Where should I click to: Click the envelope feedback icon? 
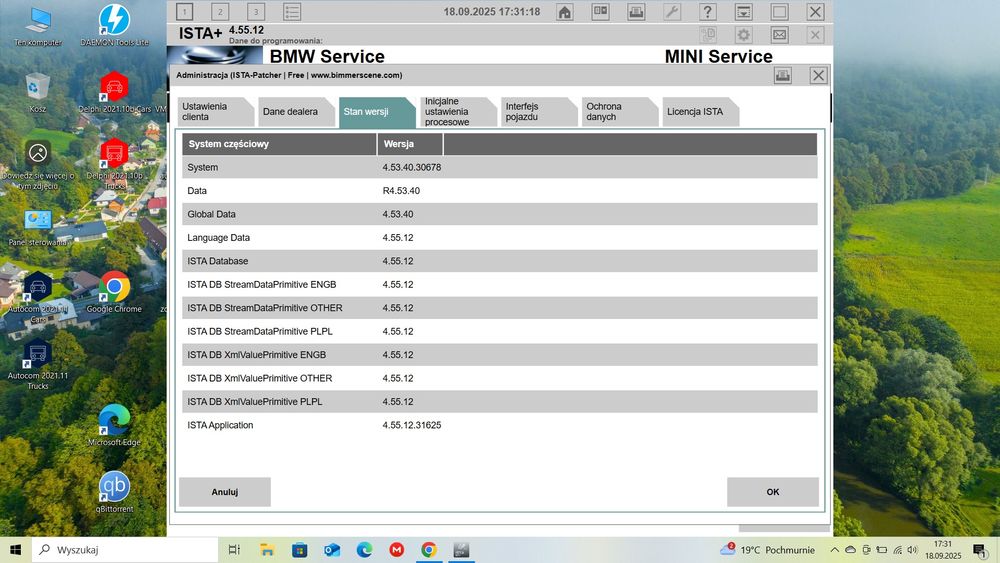(x=779, y=34)
